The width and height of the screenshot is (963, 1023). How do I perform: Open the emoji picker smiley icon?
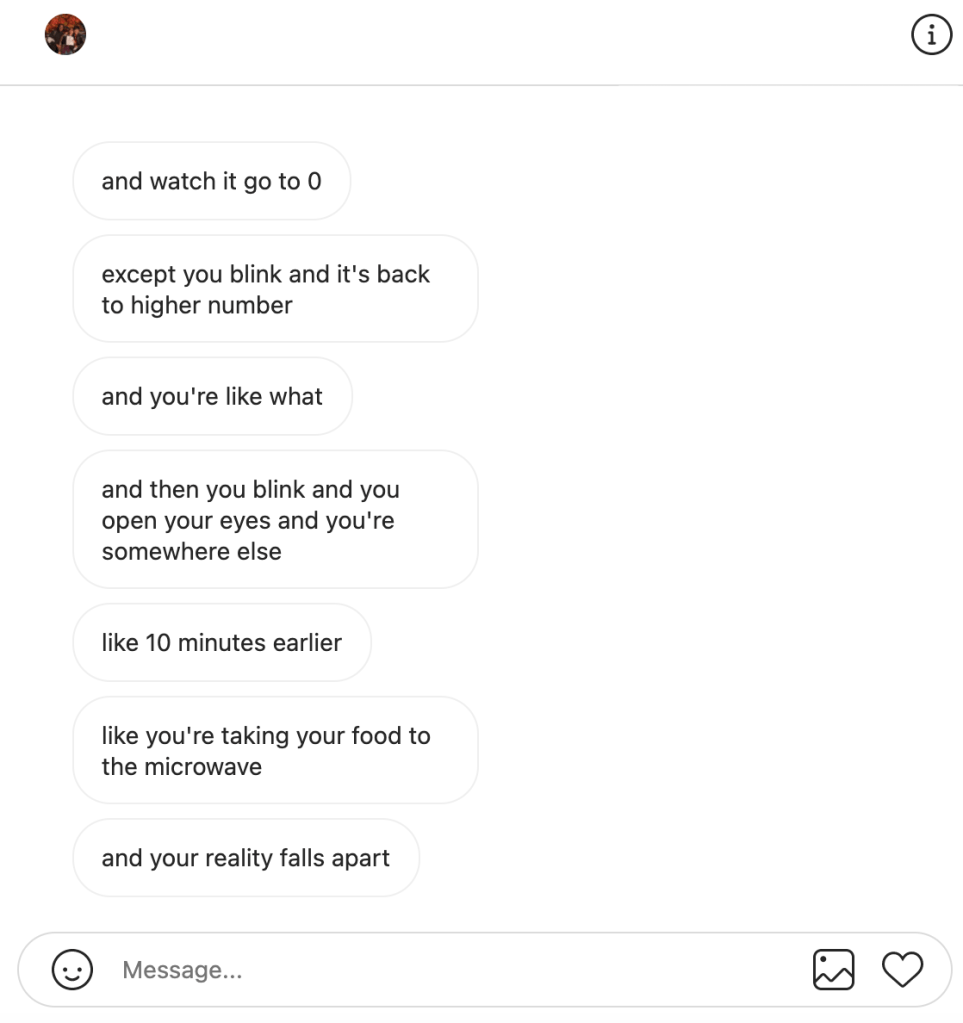coord(72,970)
